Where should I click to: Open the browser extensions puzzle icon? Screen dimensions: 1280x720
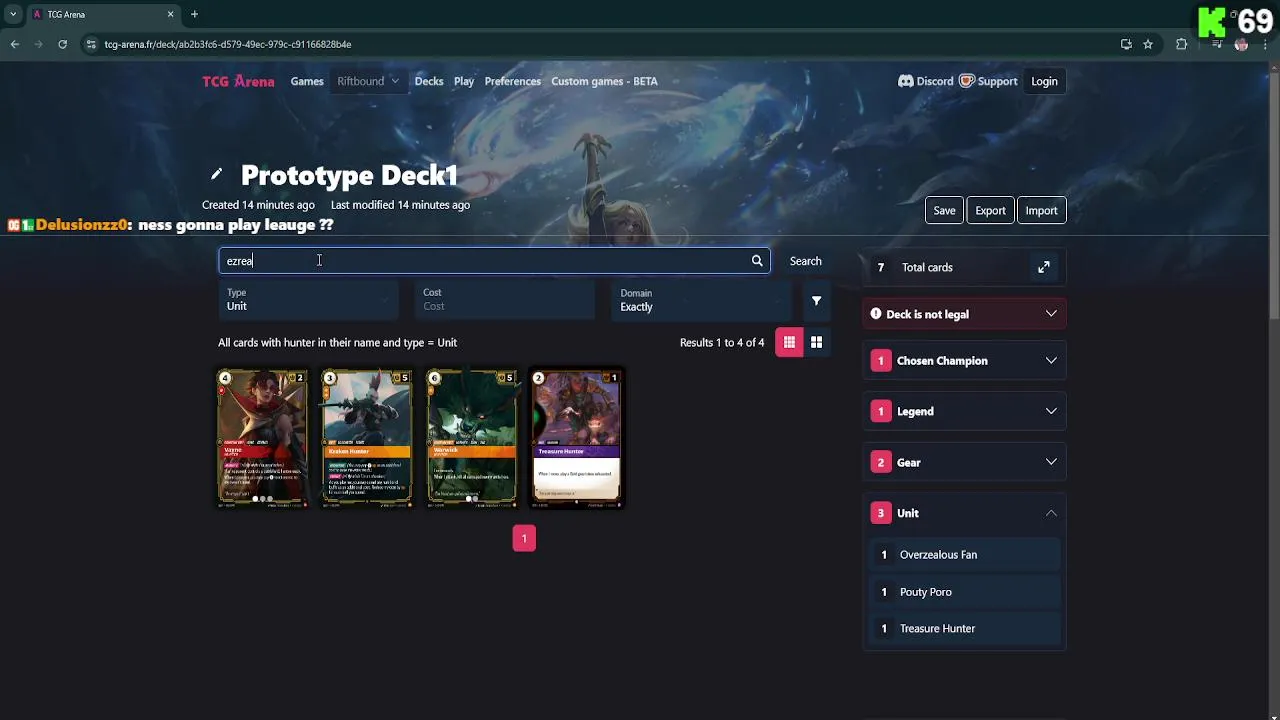(1182, 44)
